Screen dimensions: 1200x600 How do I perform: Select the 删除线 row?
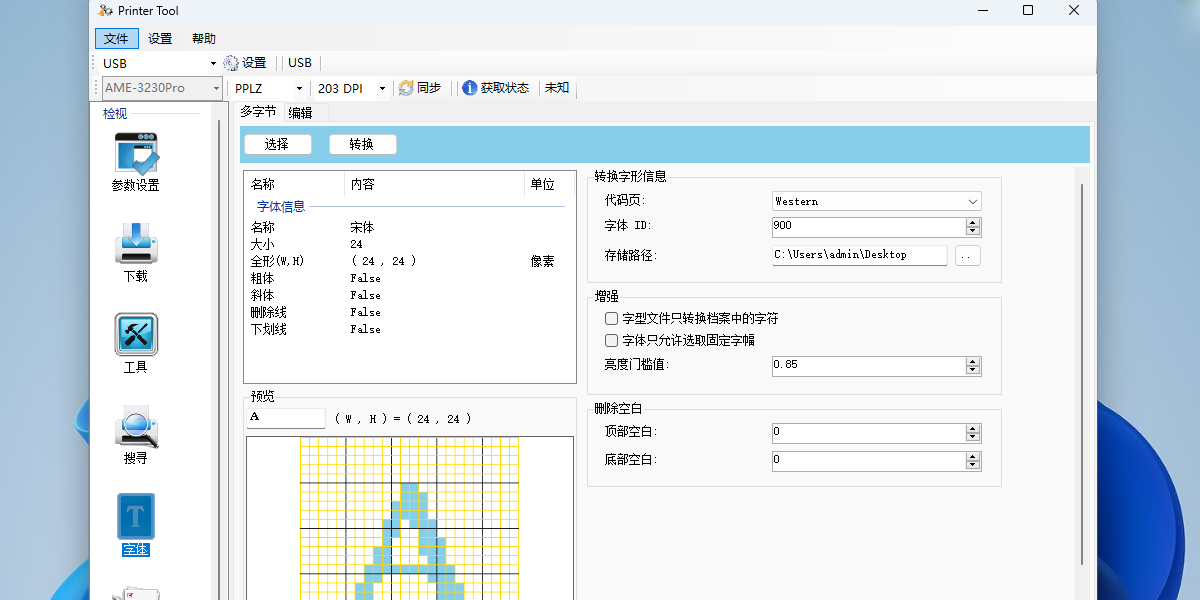tap(410, 313)
